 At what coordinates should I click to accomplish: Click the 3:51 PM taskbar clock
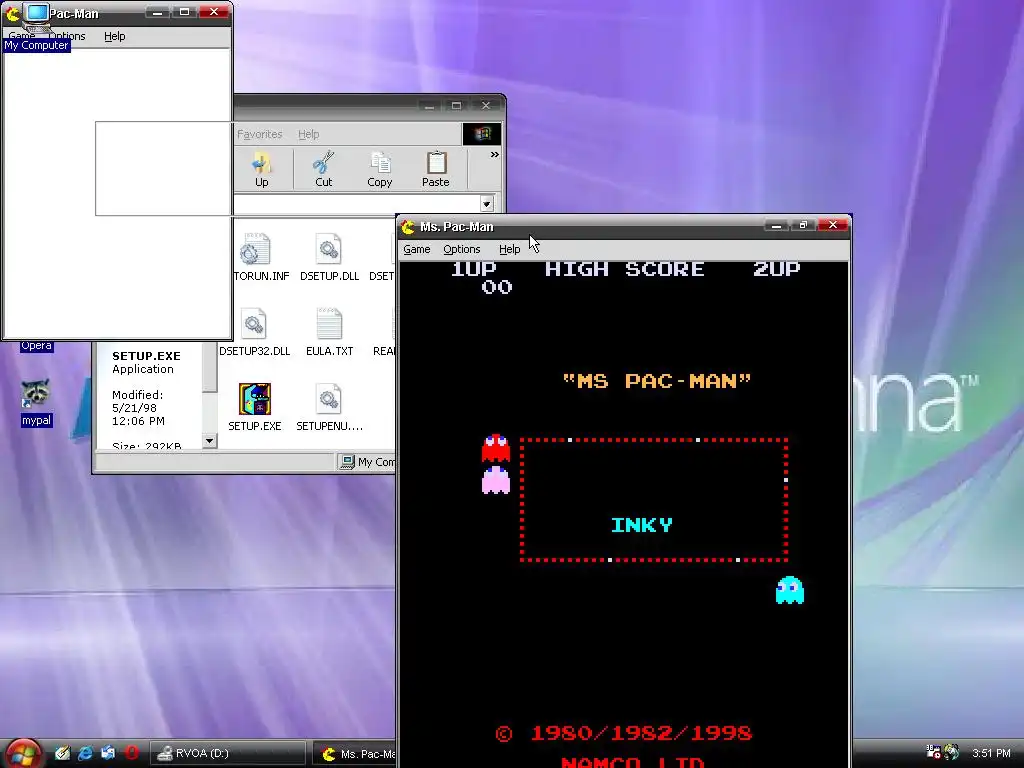coord(991,753)
